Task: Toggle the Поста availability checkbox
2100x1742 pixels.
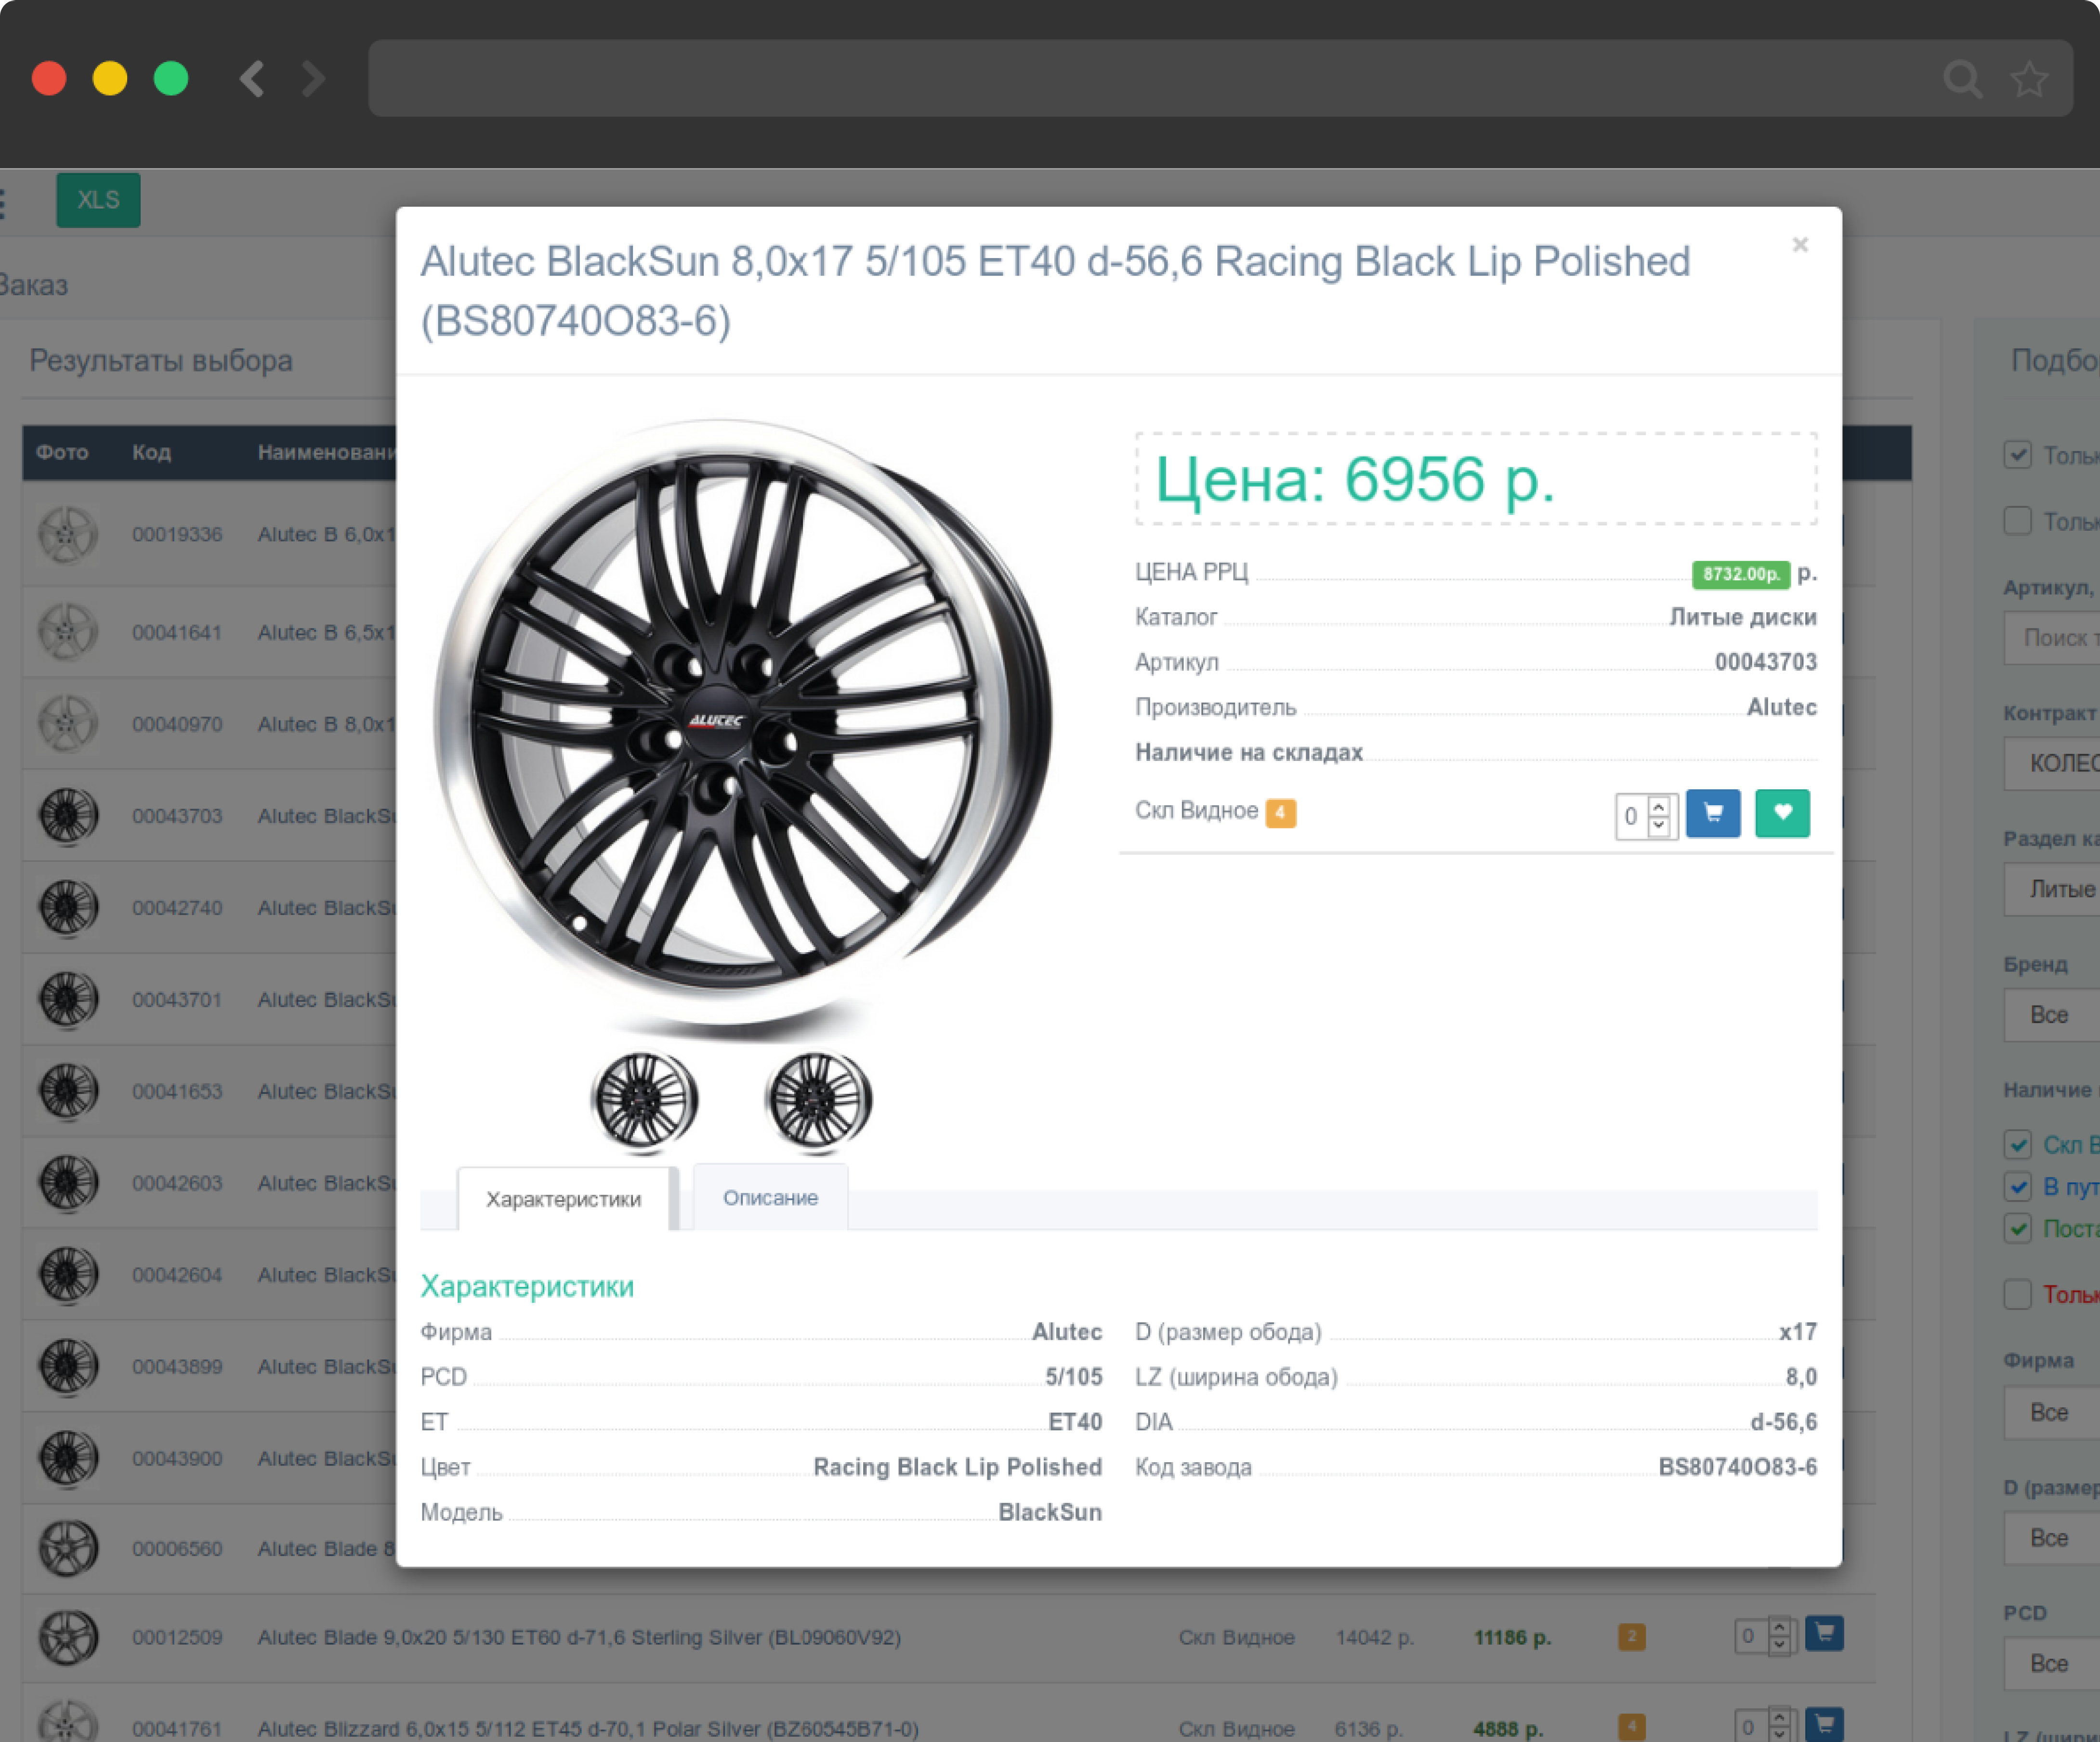Action: click(x=2017, y=1228)
